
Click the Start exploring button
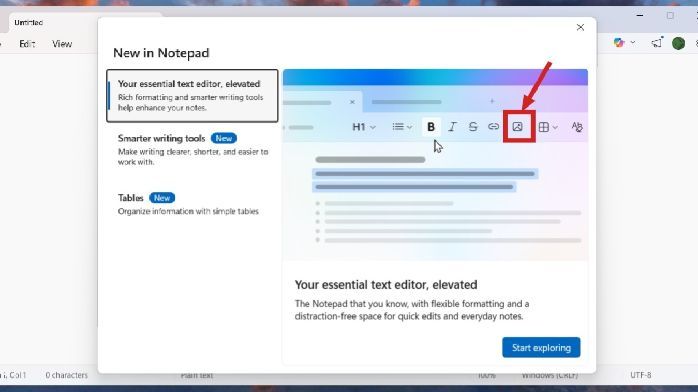pyautogui.click(x=541, y=348)
